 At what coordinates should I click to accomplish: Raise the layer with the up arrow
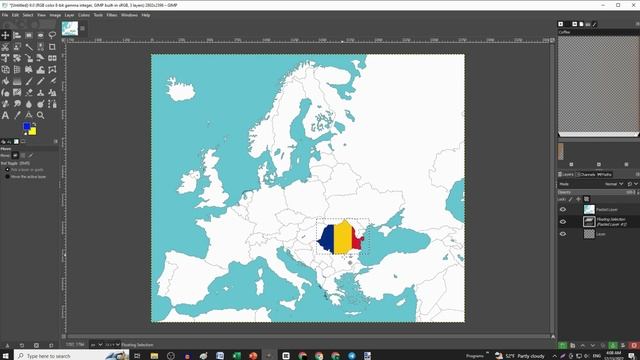(582, 345)
